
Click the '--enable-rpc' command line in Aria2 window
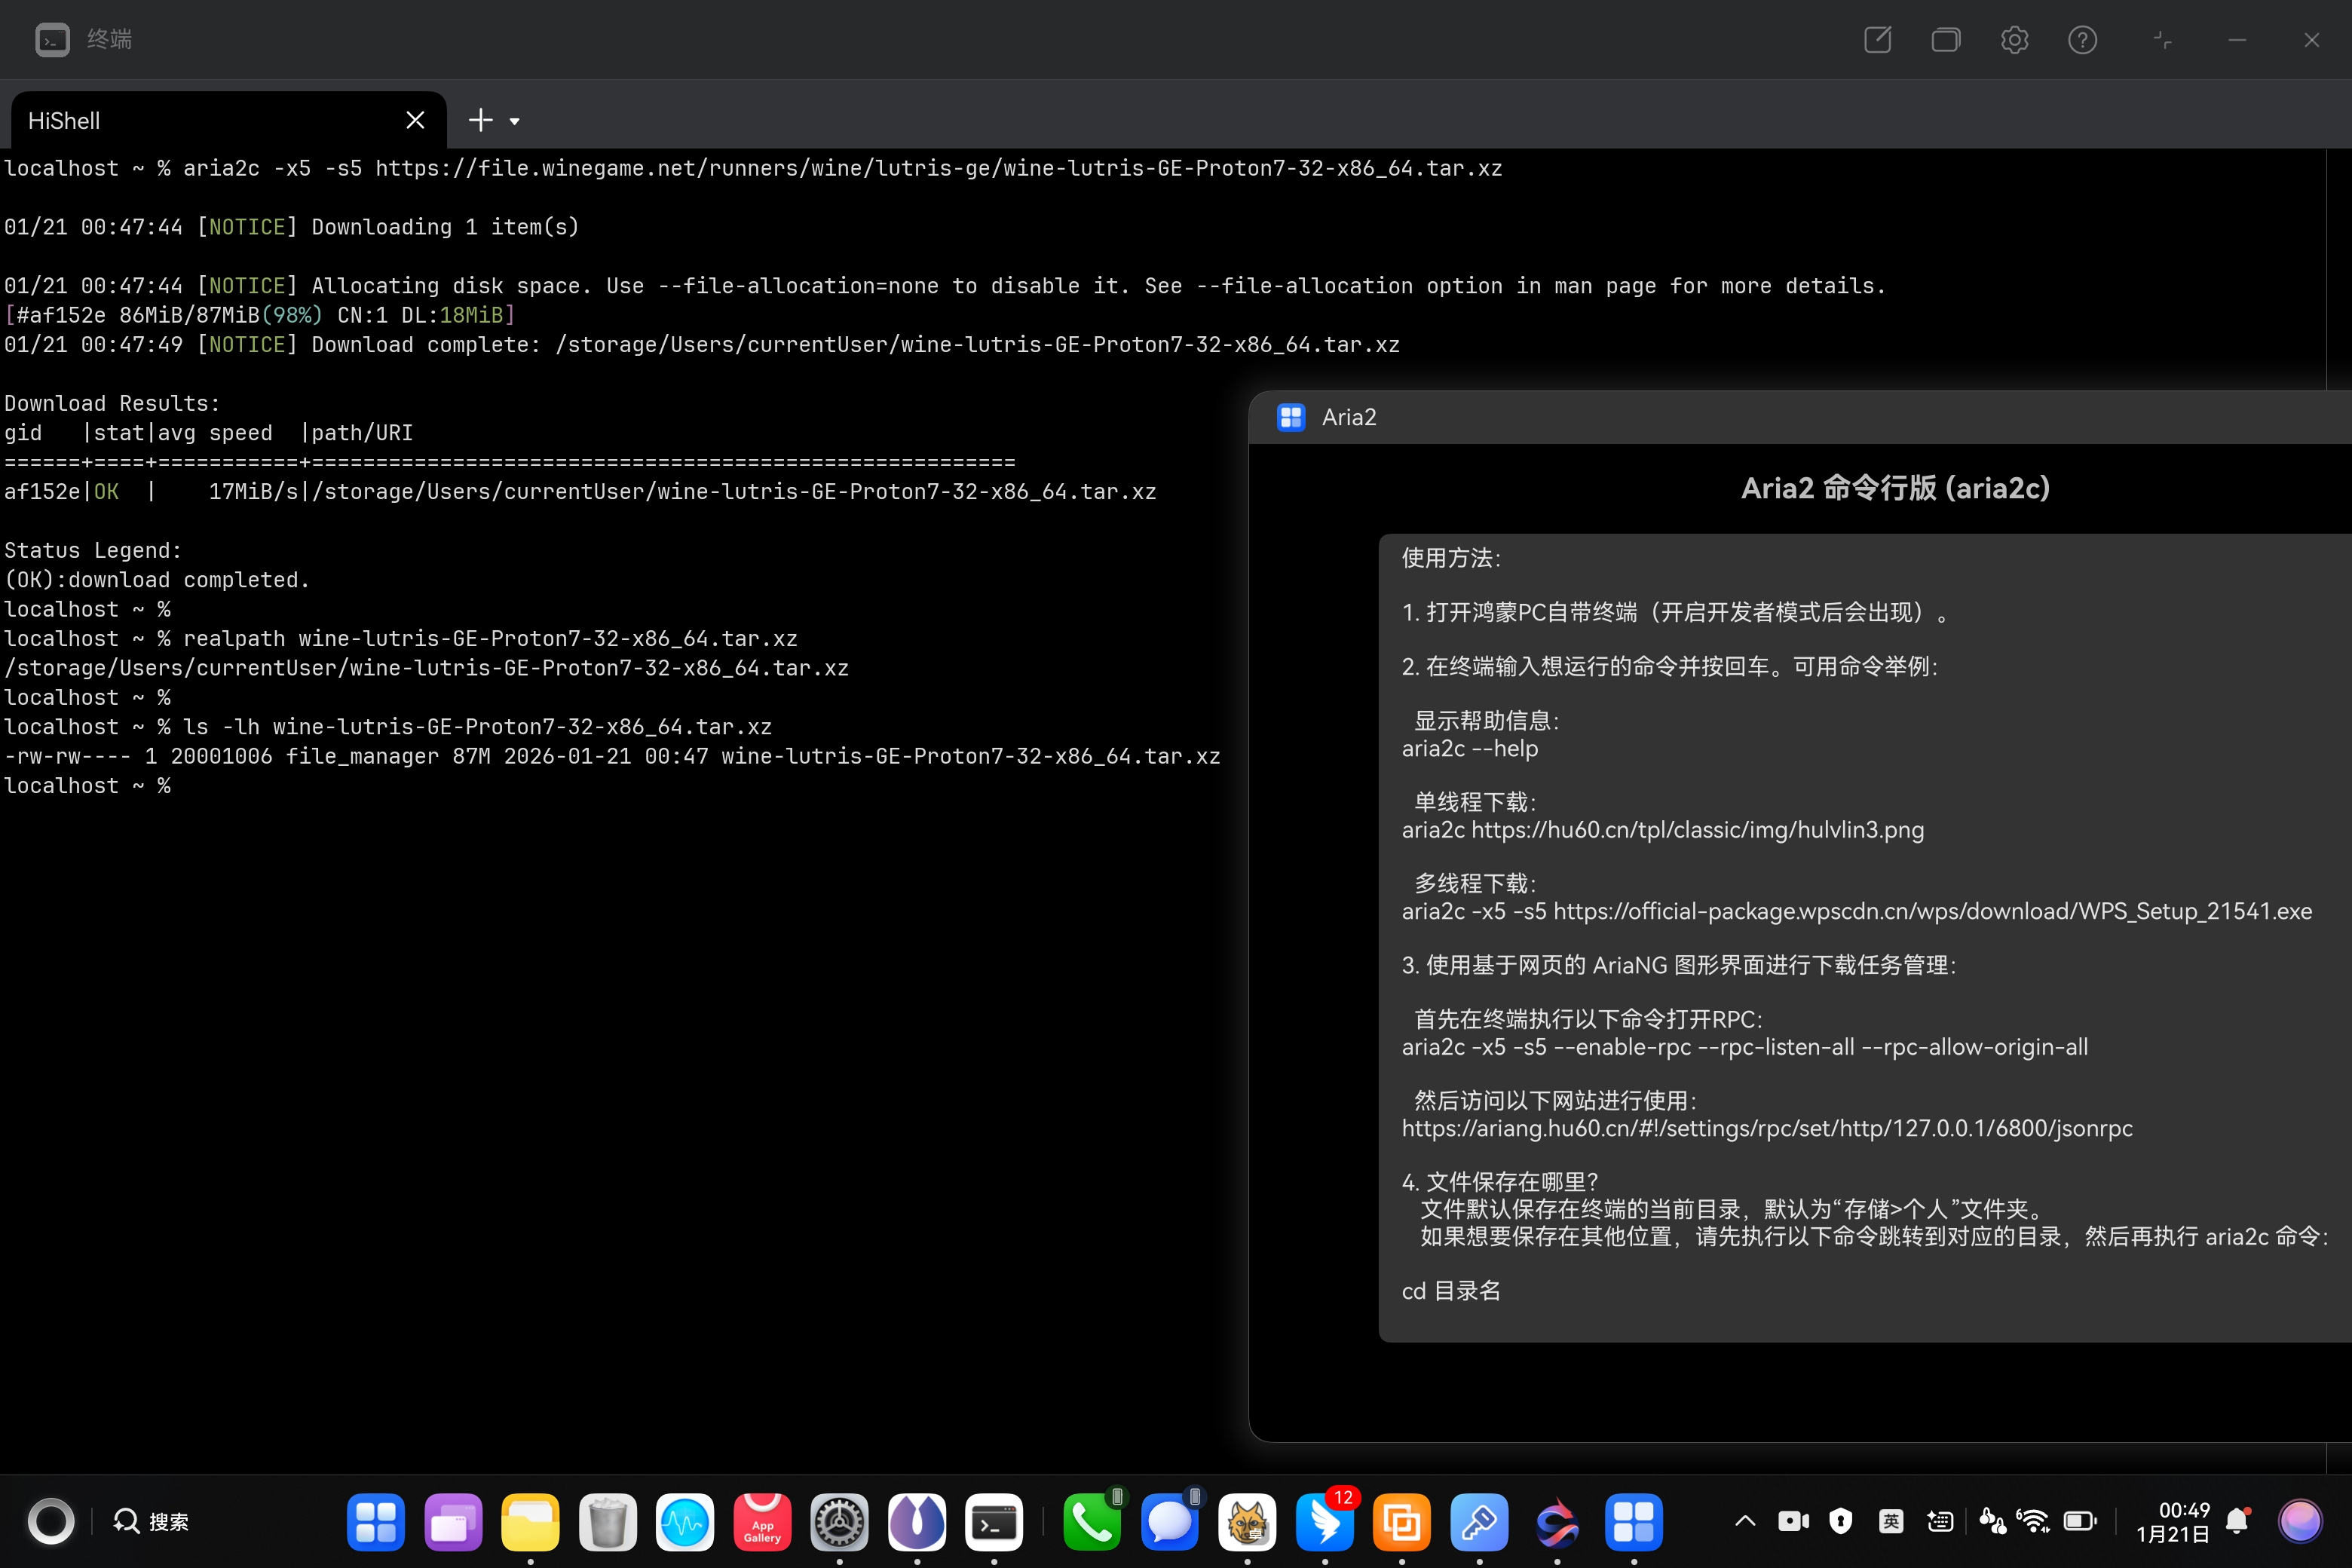point(1745,1047)
